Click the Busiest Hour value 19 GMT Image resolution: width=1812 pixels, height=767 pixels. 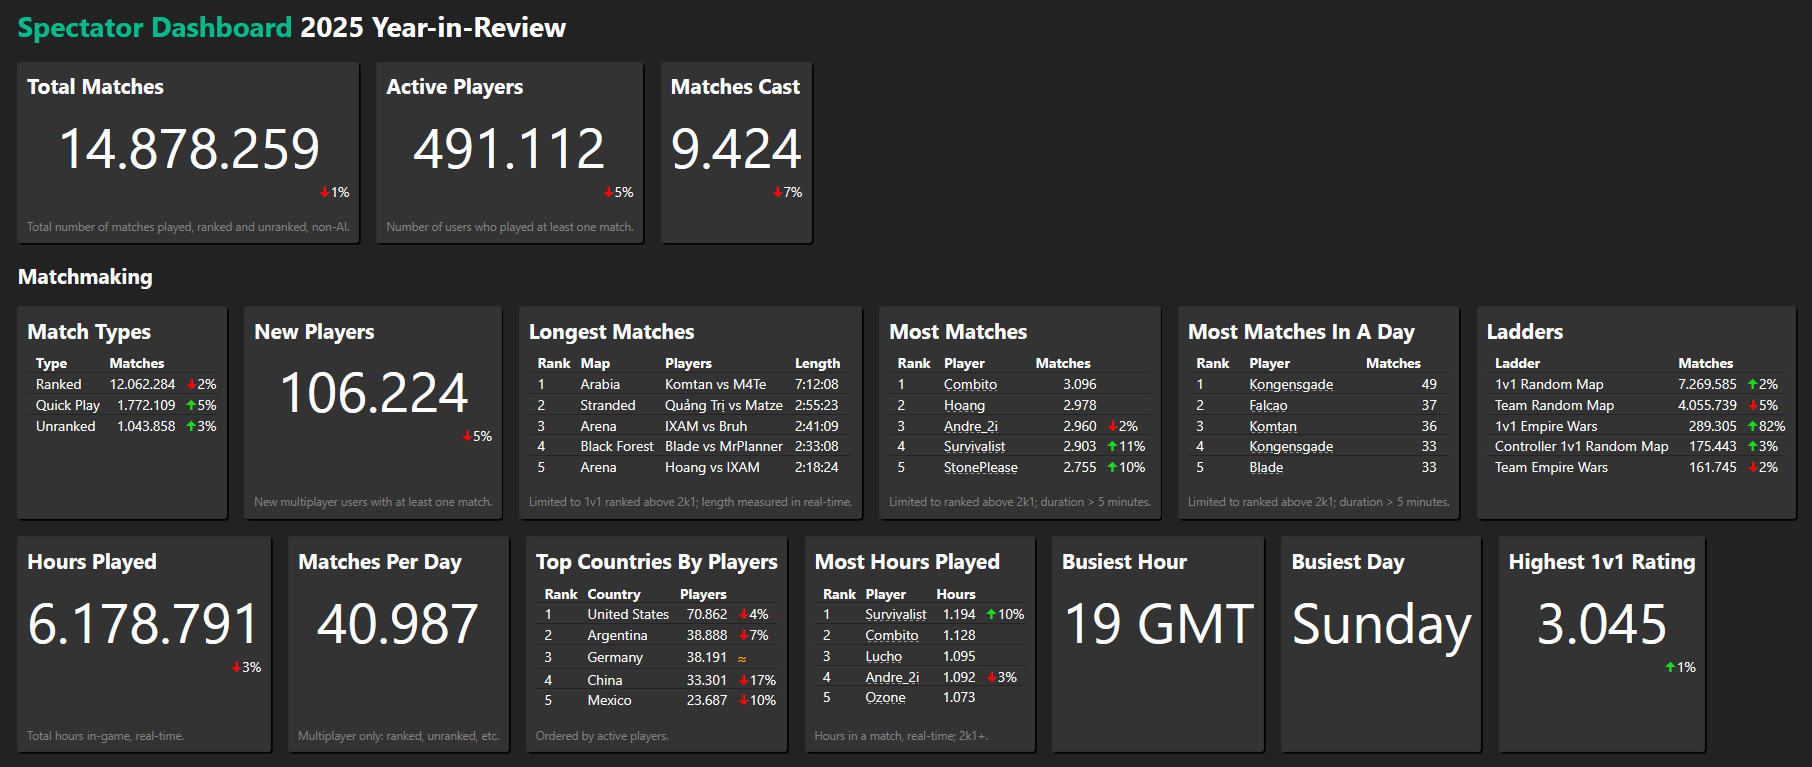click(x=1159, y=624)
